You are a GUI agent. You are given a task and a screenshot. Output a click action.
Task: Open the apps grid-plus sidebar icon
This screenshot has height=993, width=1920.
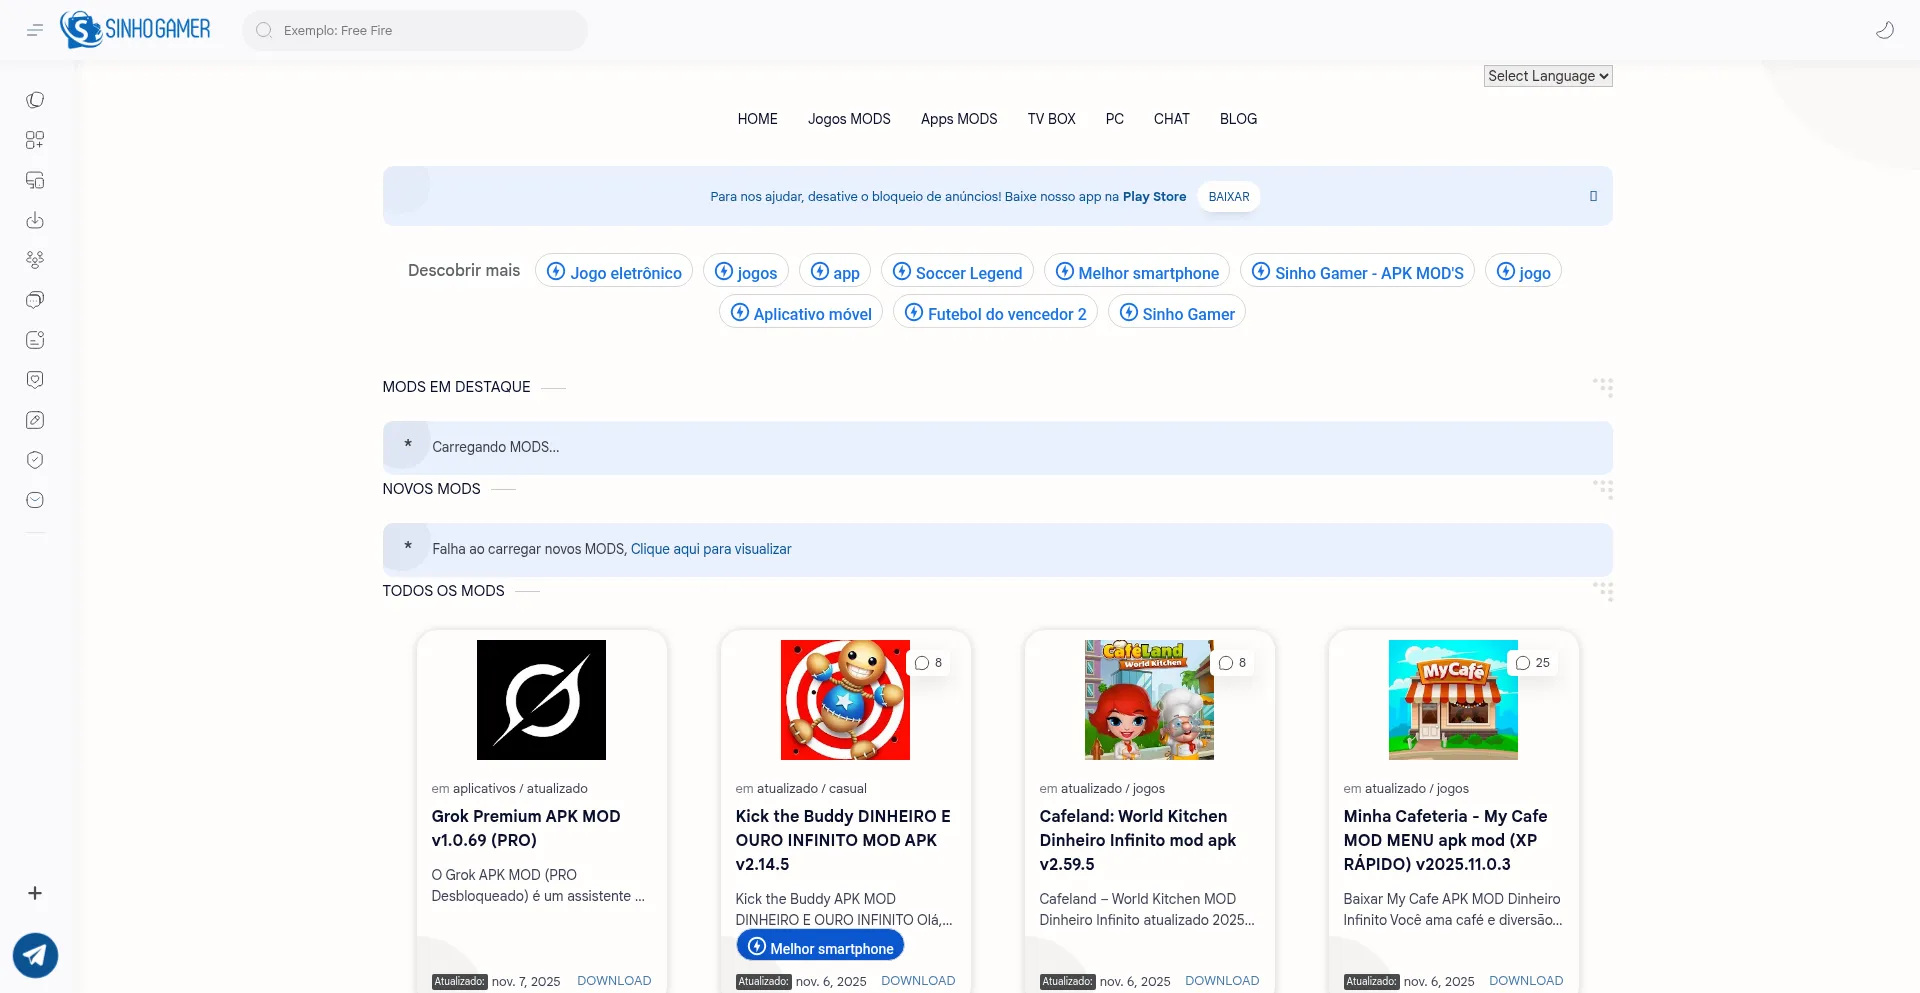coord(35,140)
